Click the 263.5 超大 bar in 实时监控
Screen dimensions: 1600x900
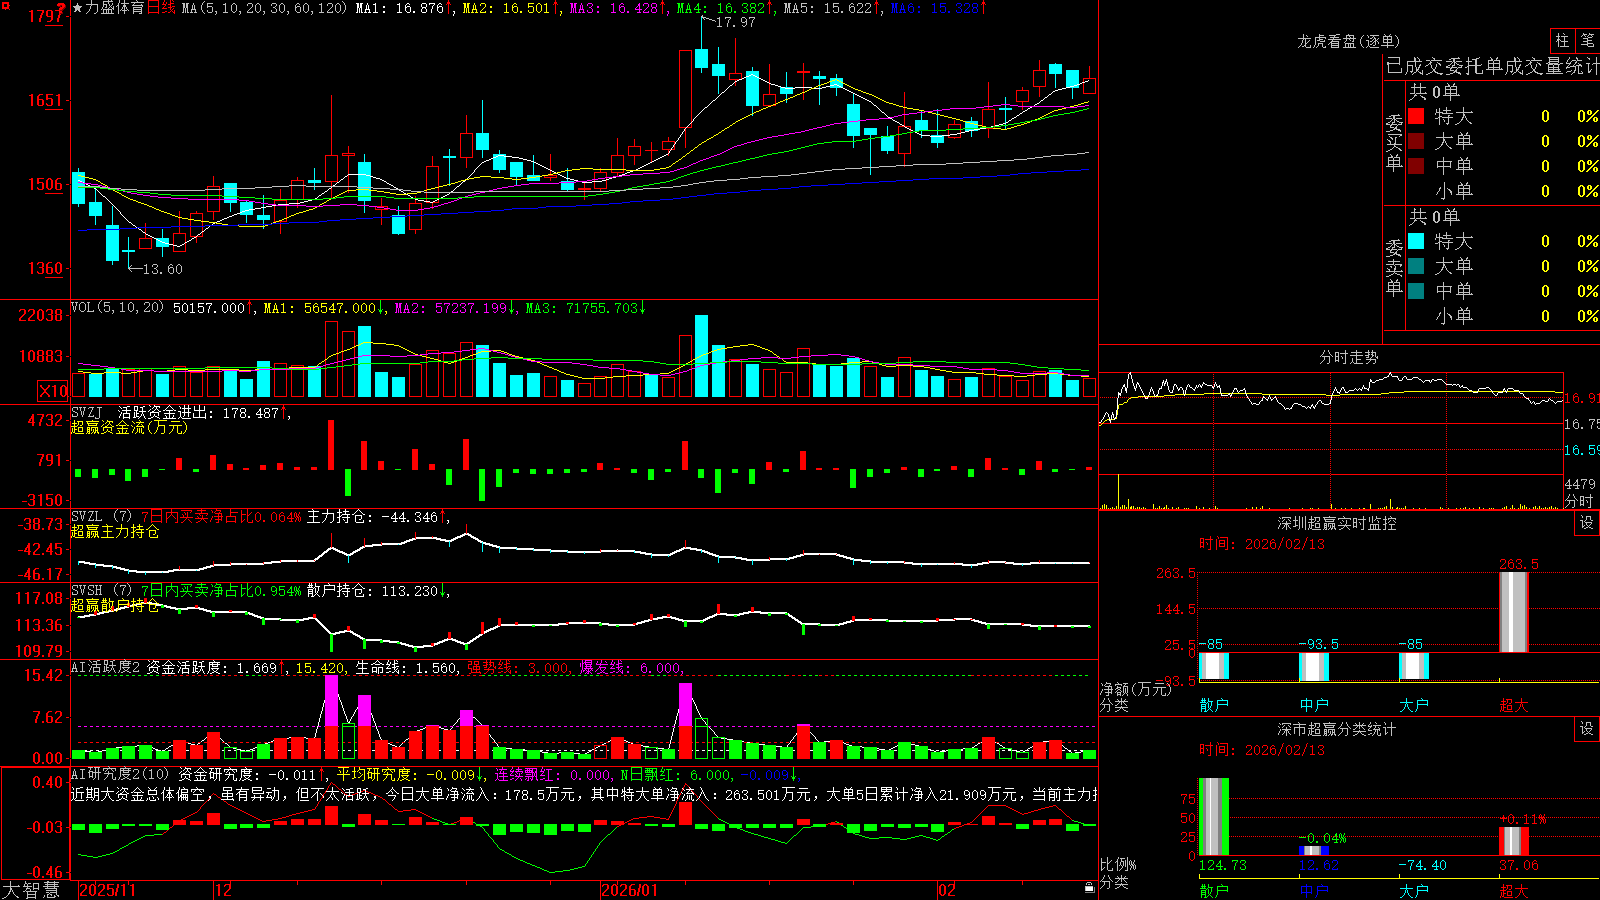tap(1514, 612)
